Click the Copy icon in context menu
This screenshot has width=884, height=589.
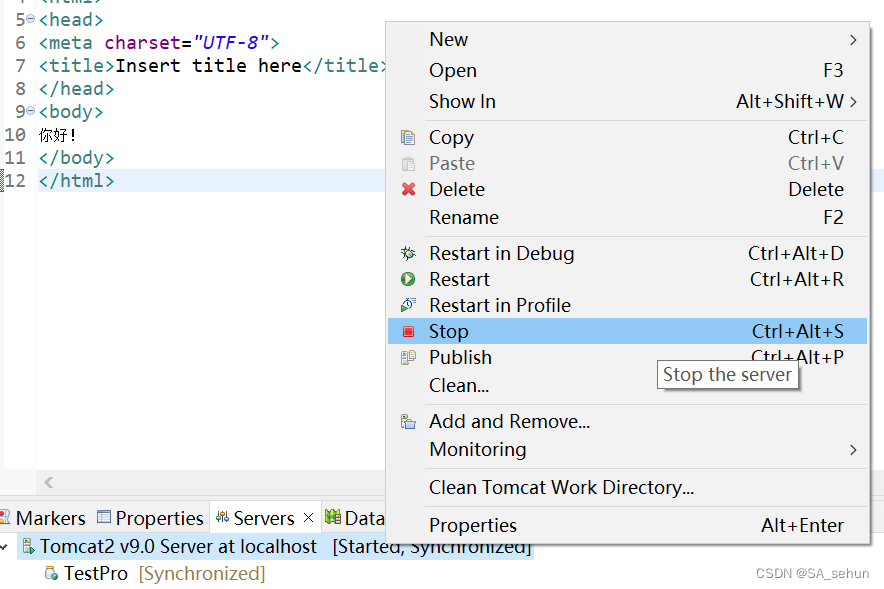point(408,138)
